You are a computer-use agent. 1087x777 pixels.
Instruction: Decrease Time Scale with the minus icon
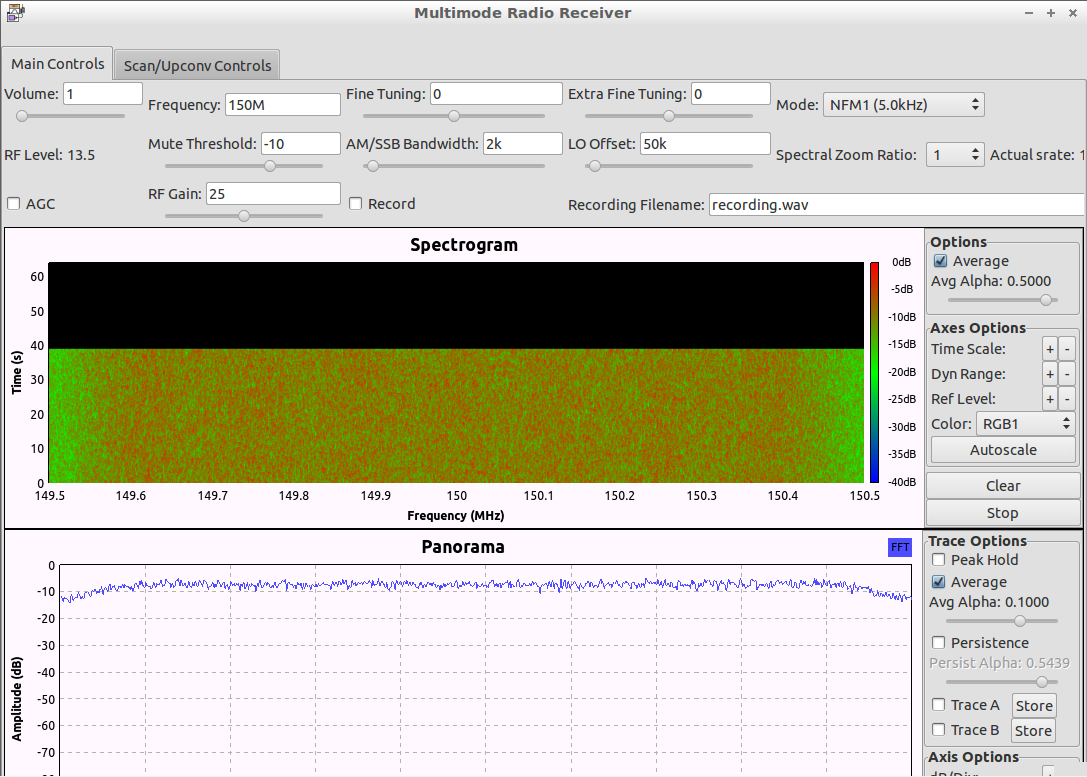(x=1066, y=348)
